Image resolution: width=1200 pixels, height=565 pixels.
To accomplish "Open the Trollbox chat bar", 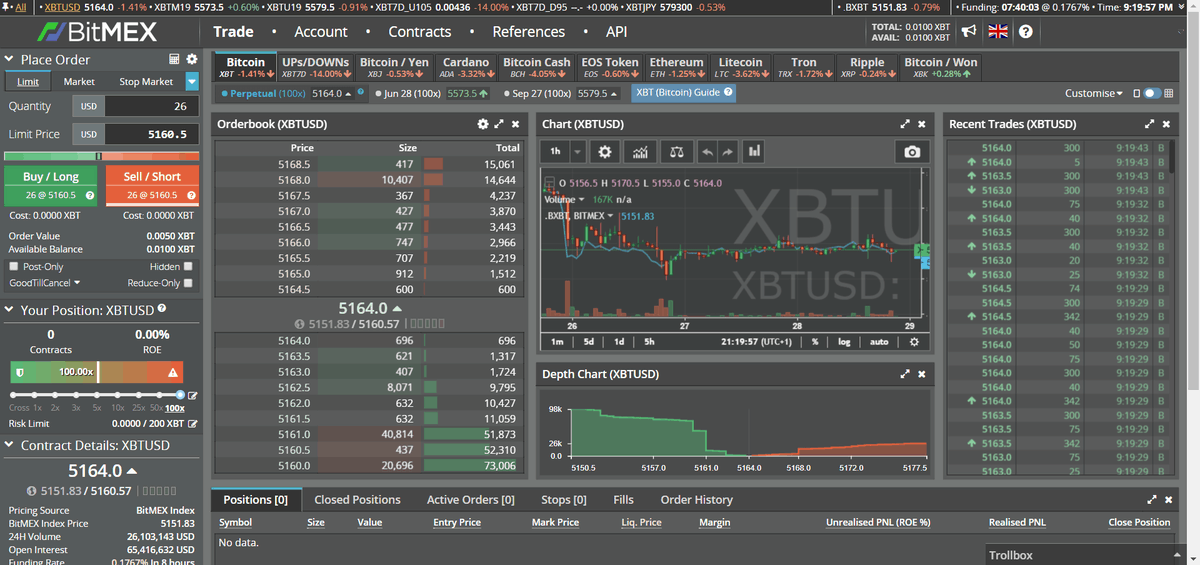I will click(1084, 555).
